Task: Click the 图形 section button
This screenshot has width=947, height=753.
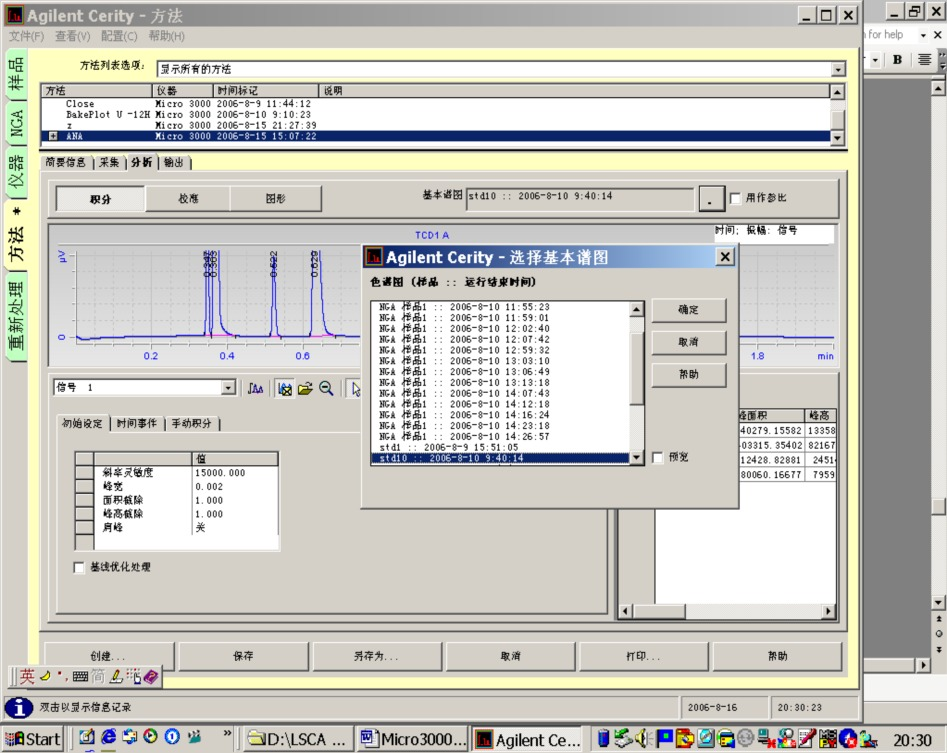Action: (275, 199)
